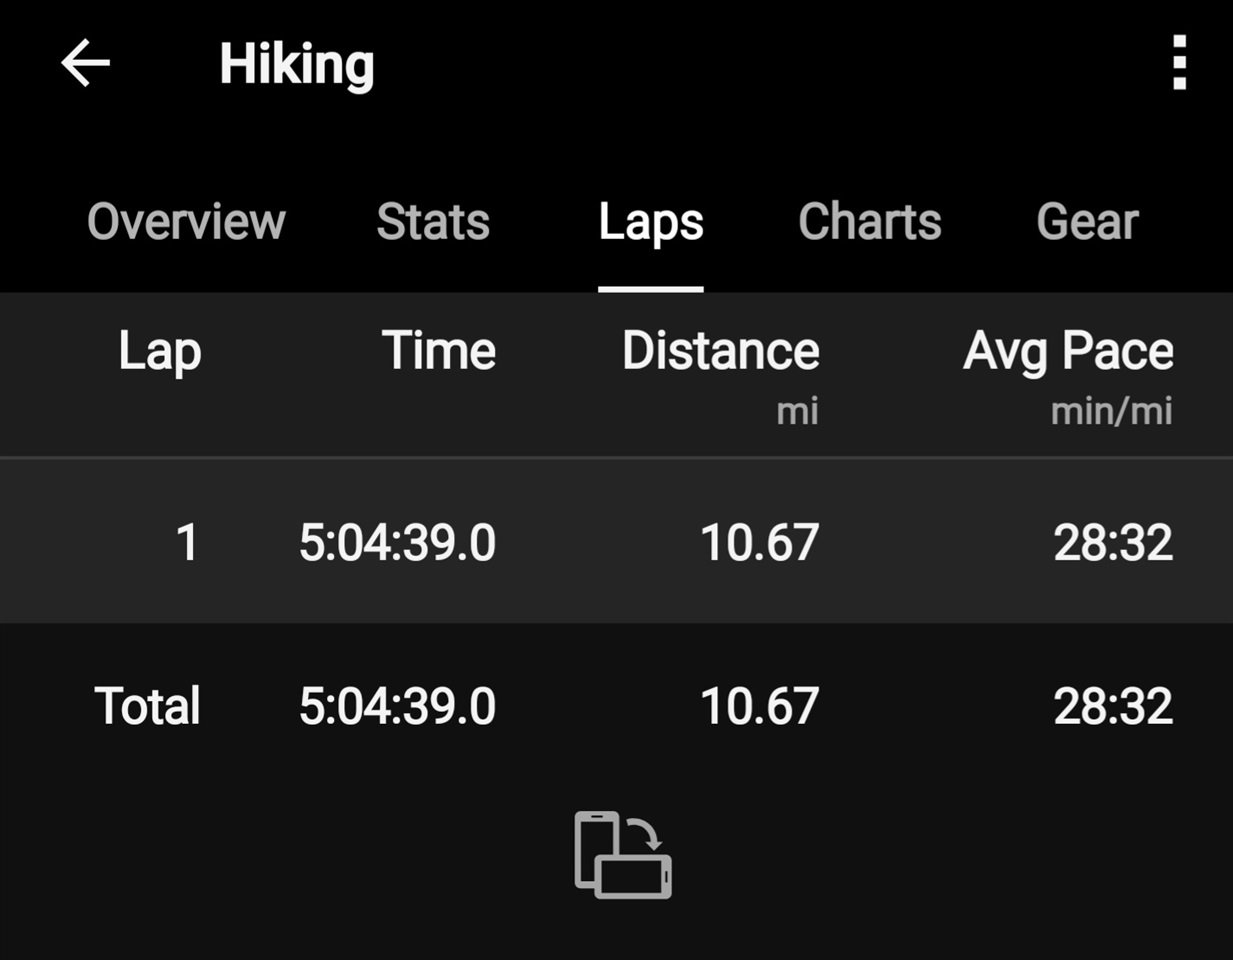Click the Hiking activity title
1233x960 pixels.
tap(297, 66)
